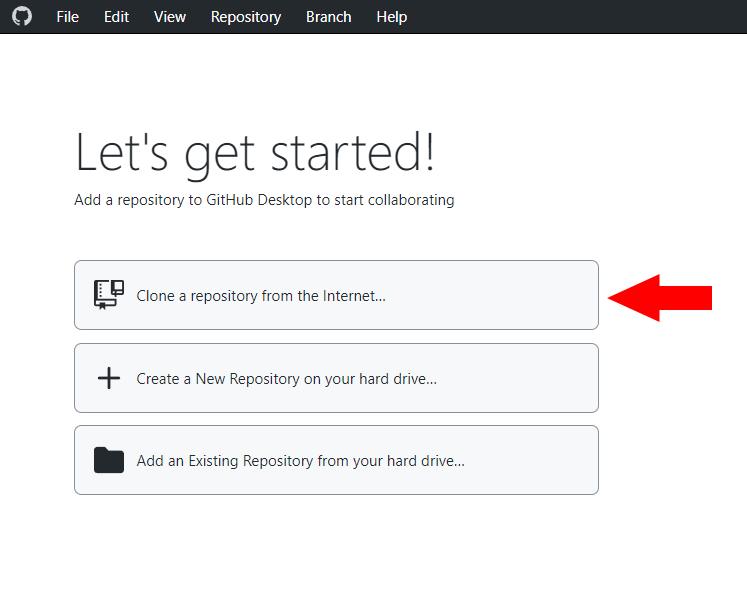Click the 'Add a repository to GitHub Desktop' subtitle
Image resolution: width=747 pixels, height=593 pixels.
pyautogui.click(x=264, y=200)
